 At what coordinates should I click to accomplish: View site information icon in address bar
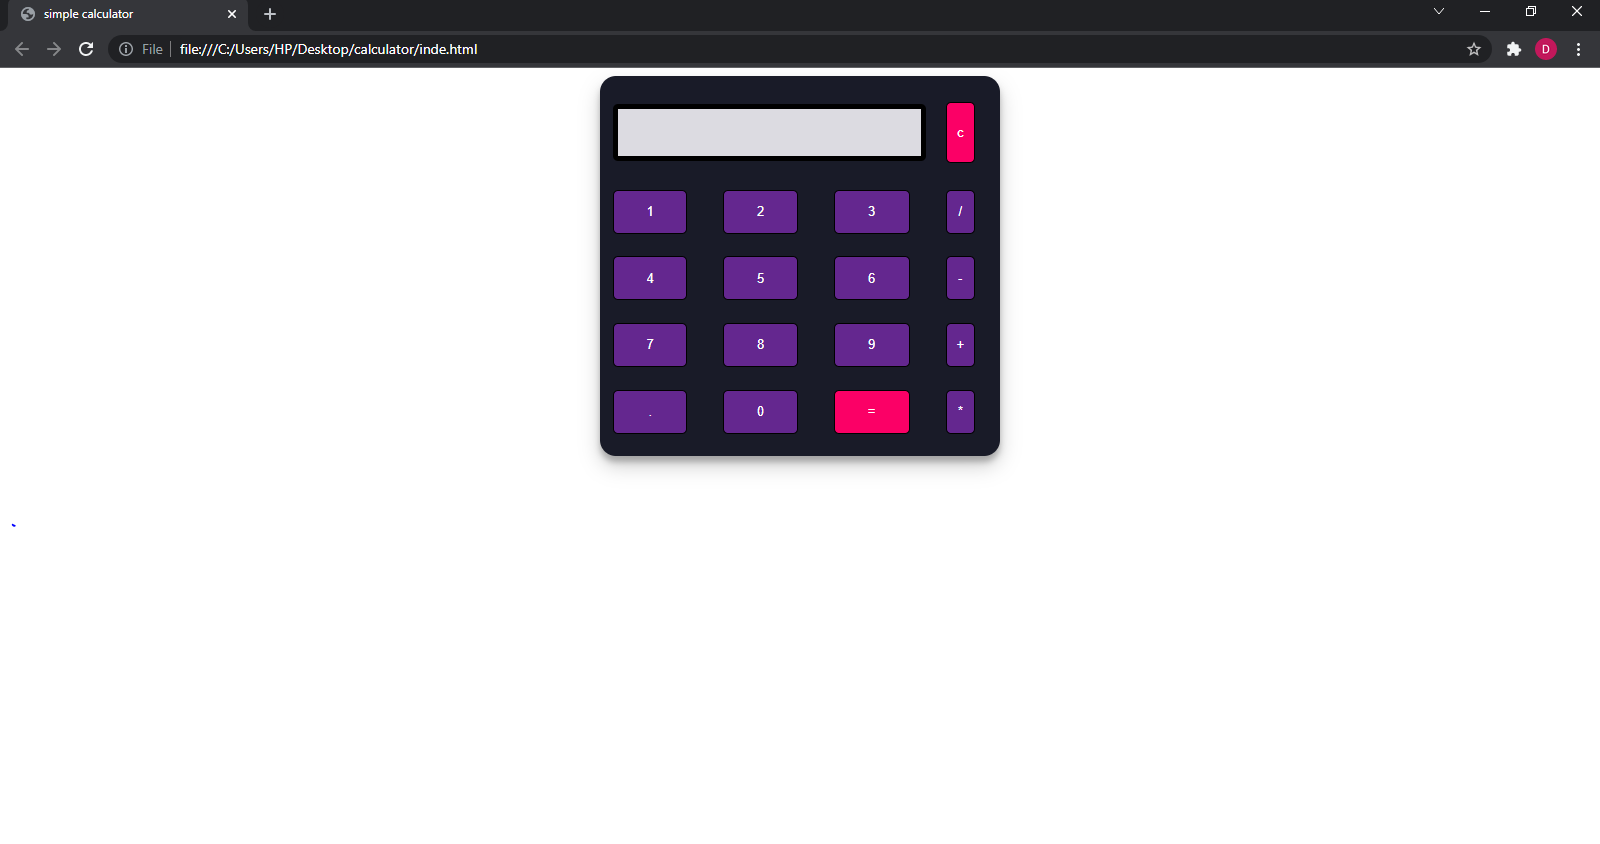coord(126,49)
